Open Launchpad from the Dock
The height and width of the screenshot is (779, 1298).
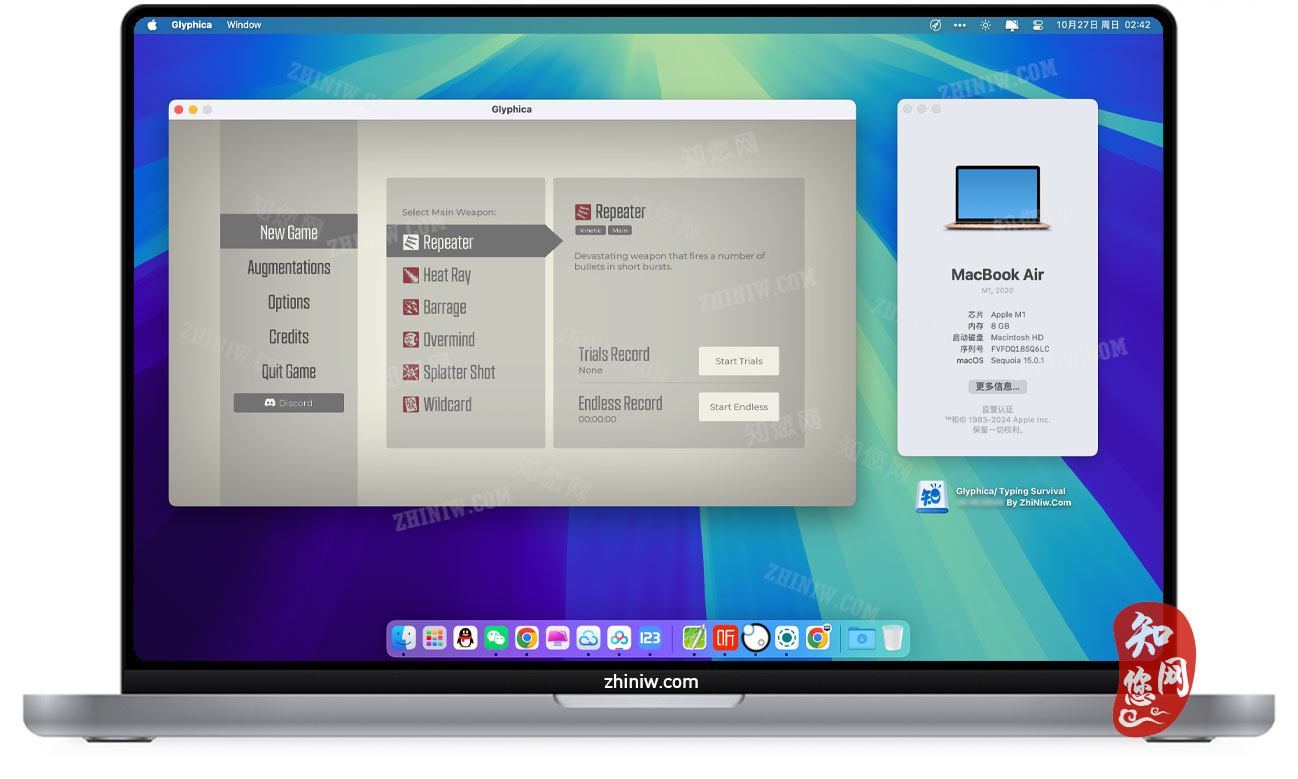click(434, 638)
